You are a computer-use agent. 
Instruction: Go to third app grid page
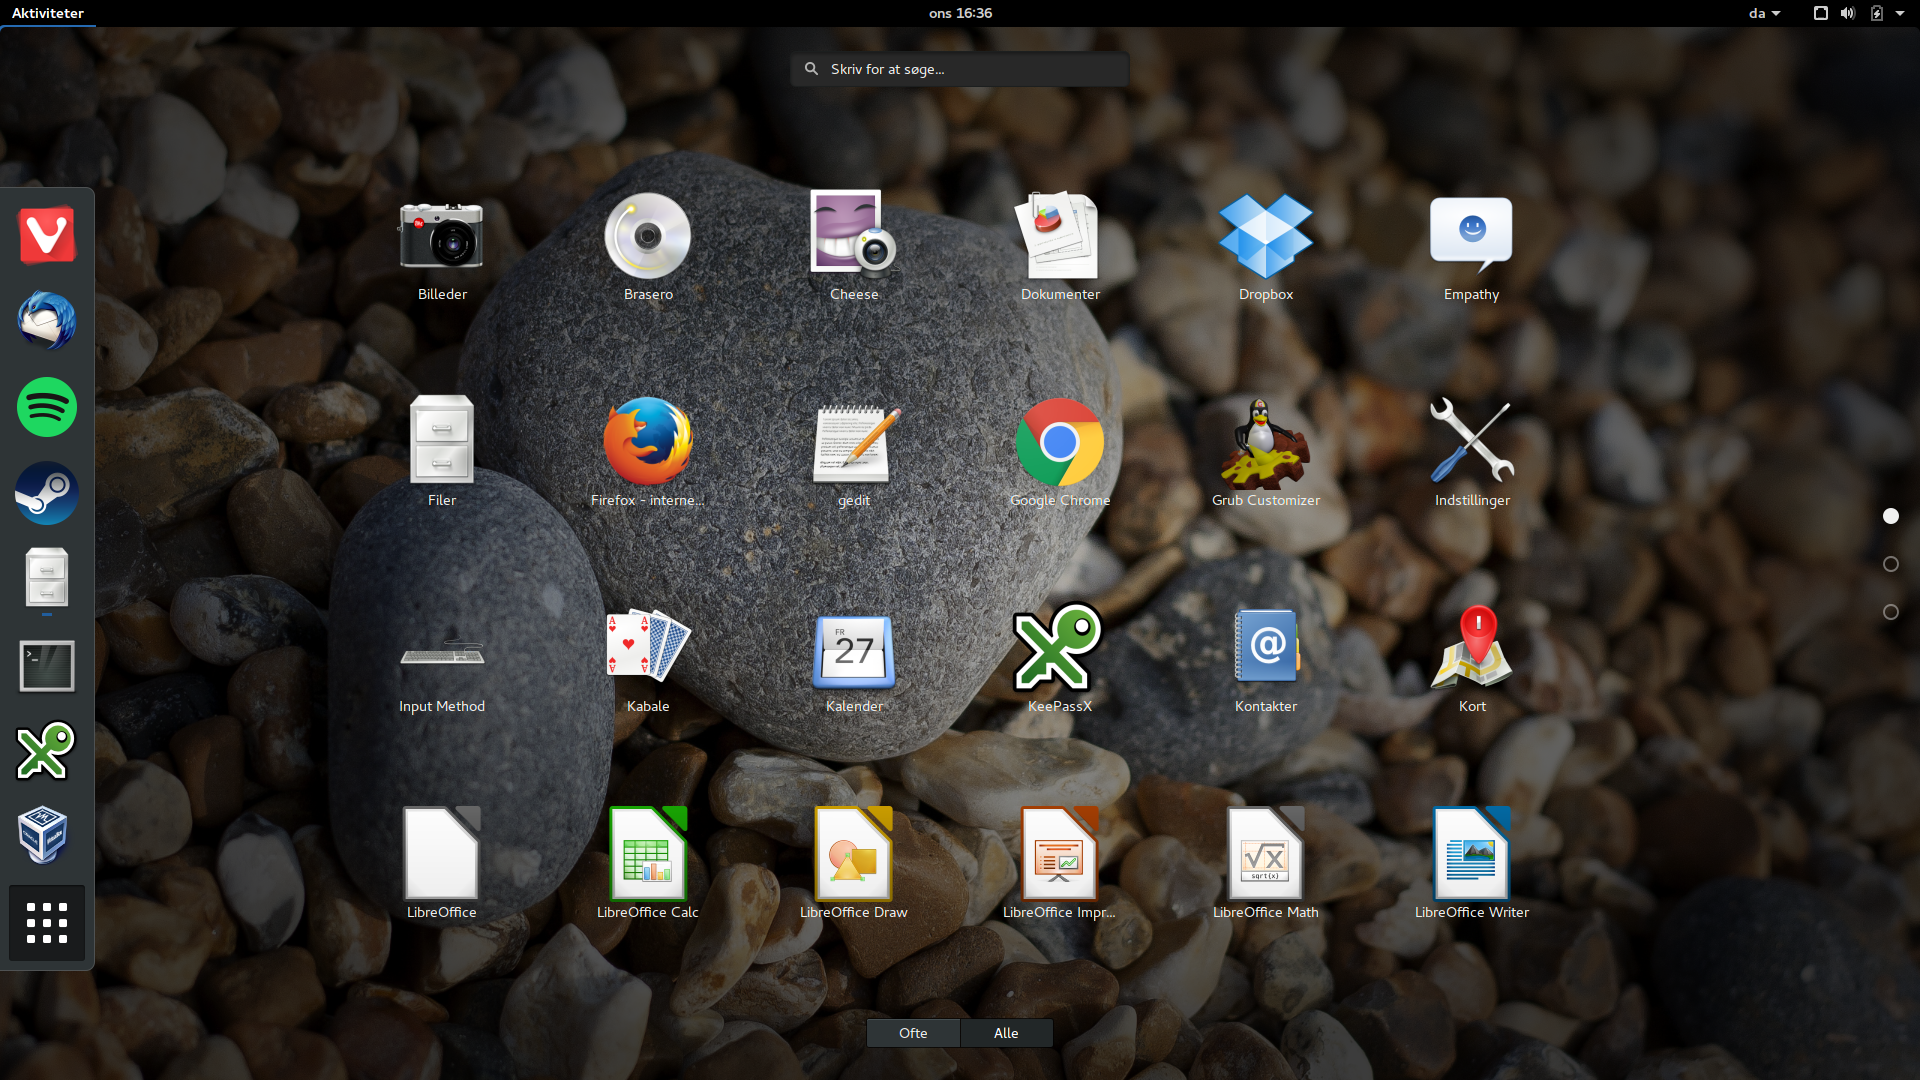click(1890, 612)
